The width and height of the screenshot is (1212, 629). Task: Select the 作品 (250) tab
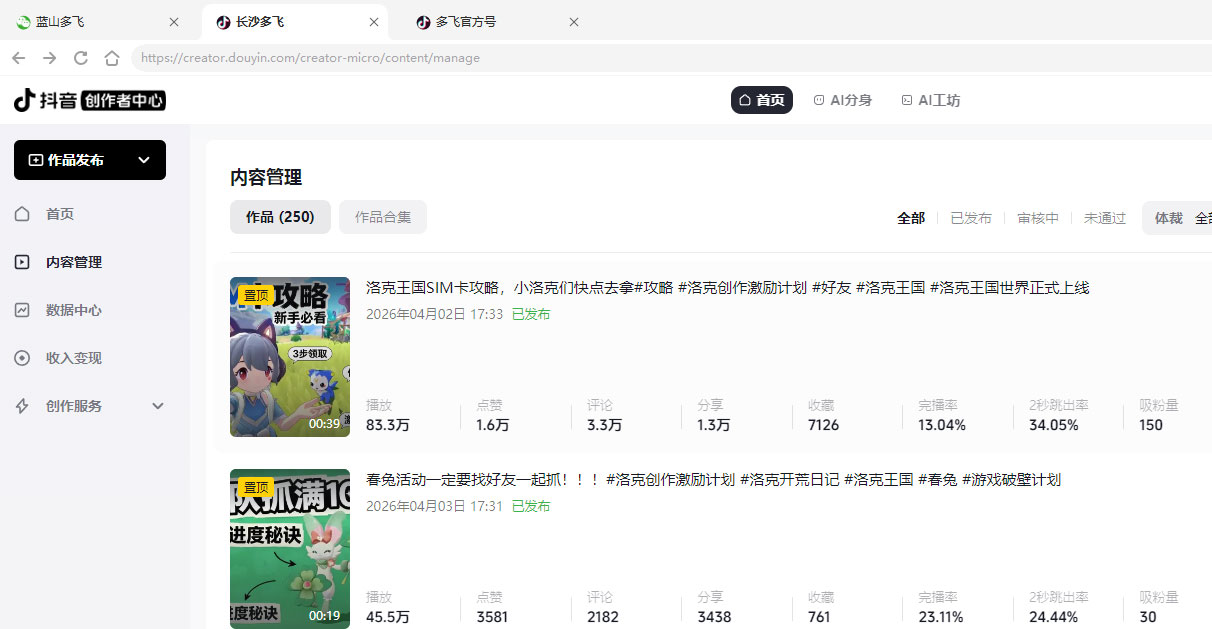coord(280,217)
